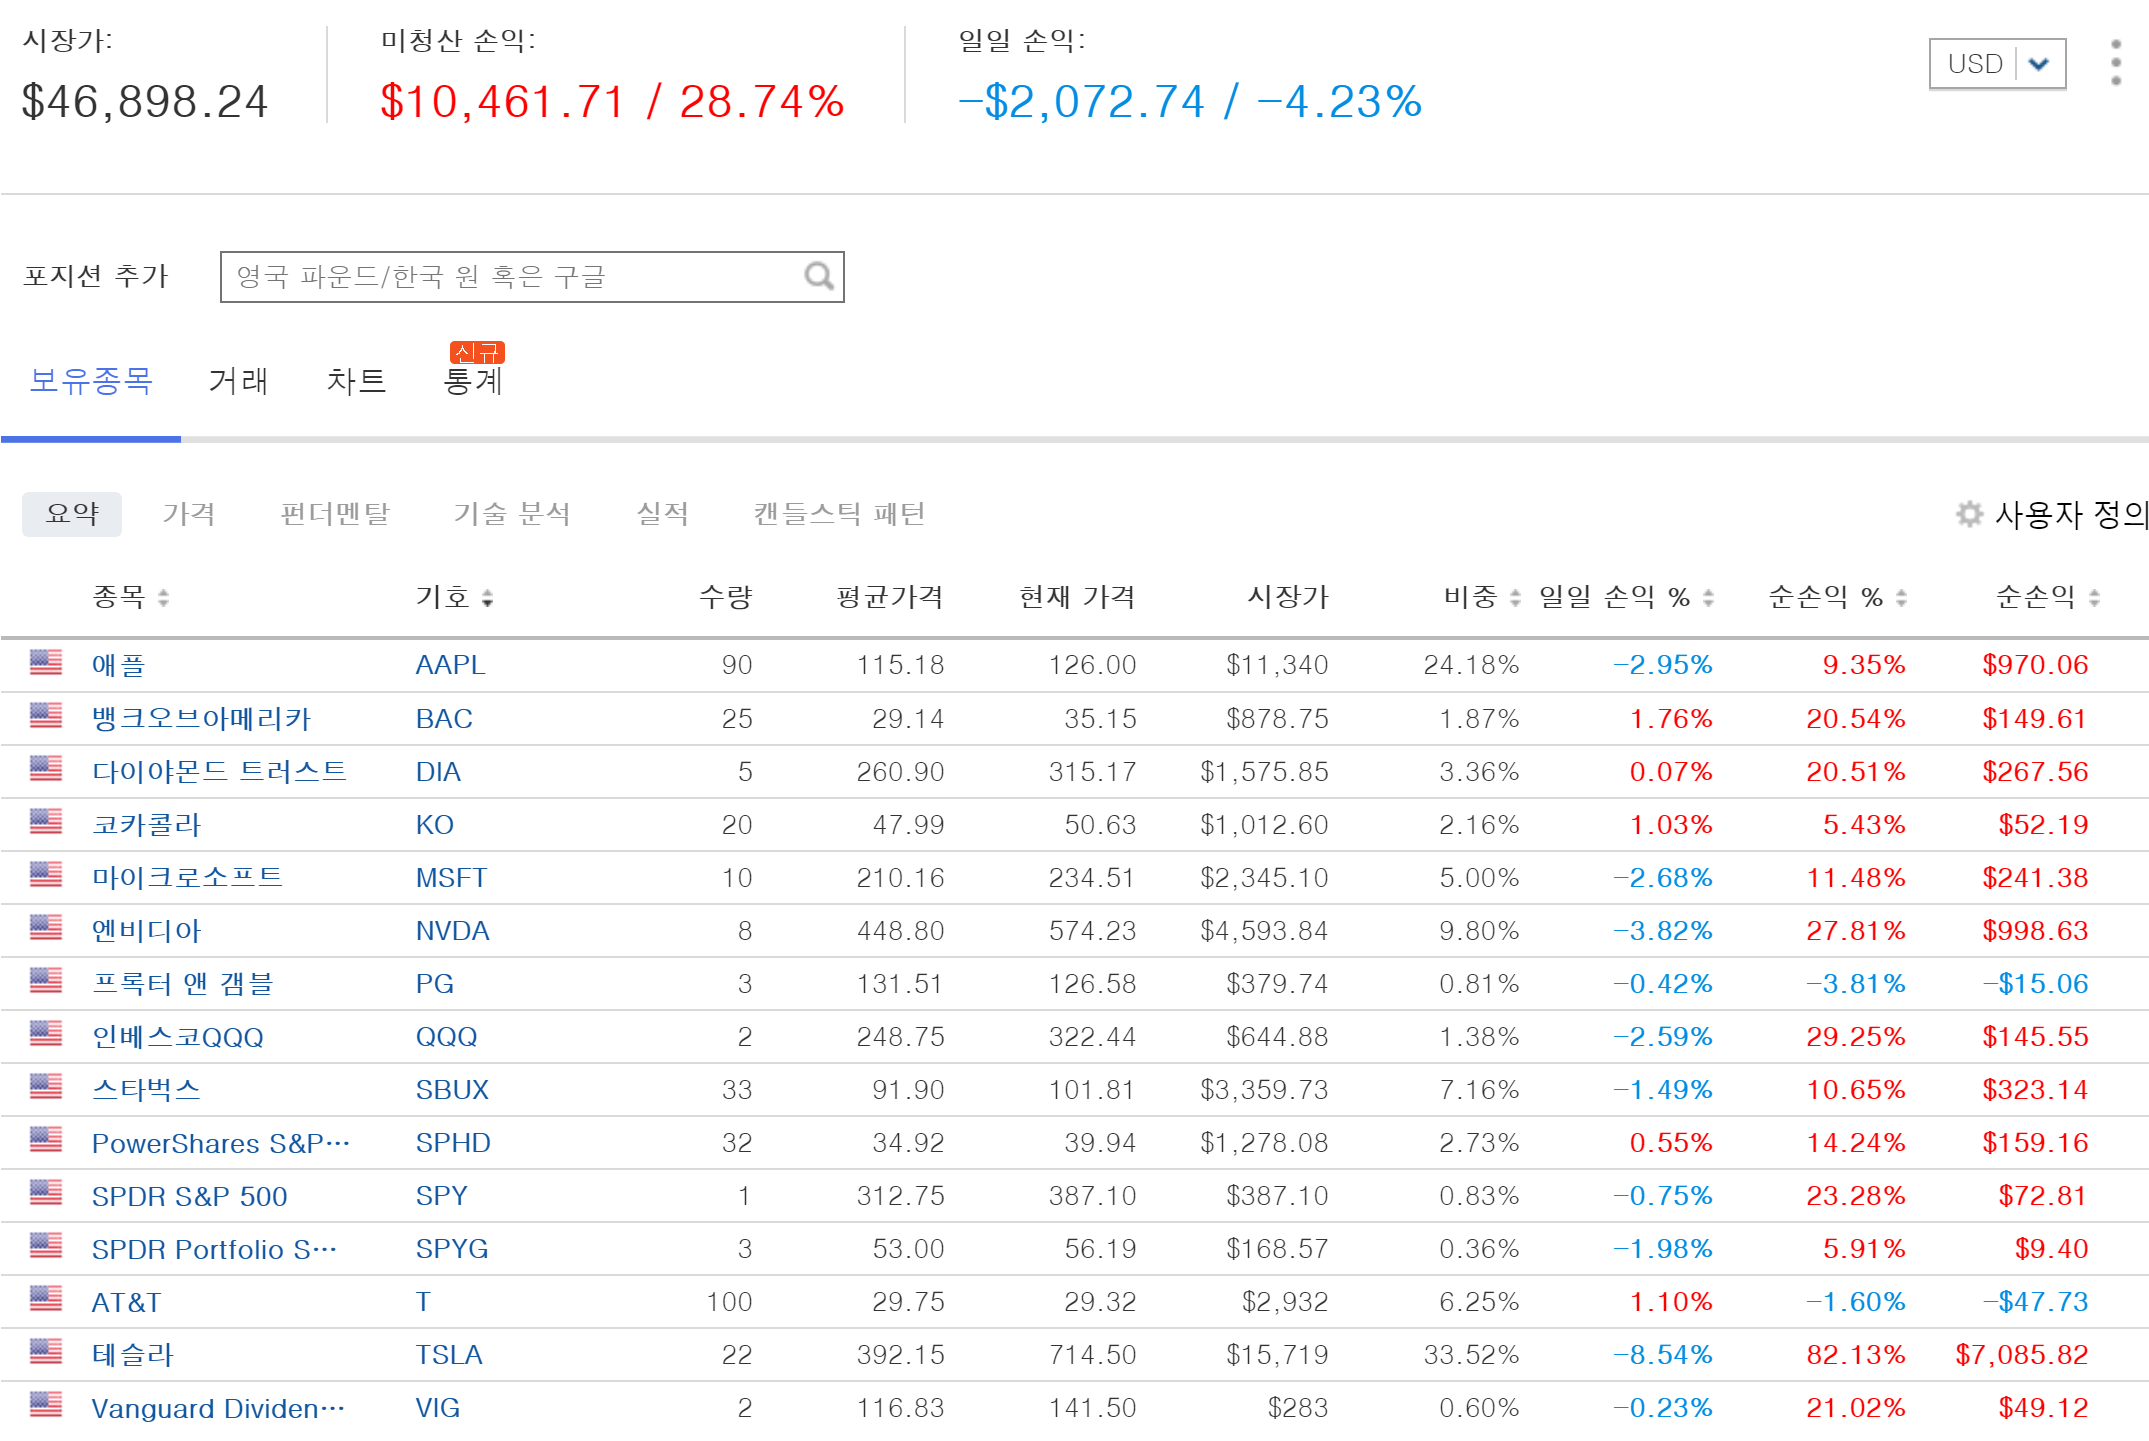Open the 다이아몬드 트러스트 link
Viewport: 2149px width, 1441px height.
[219, 771]
